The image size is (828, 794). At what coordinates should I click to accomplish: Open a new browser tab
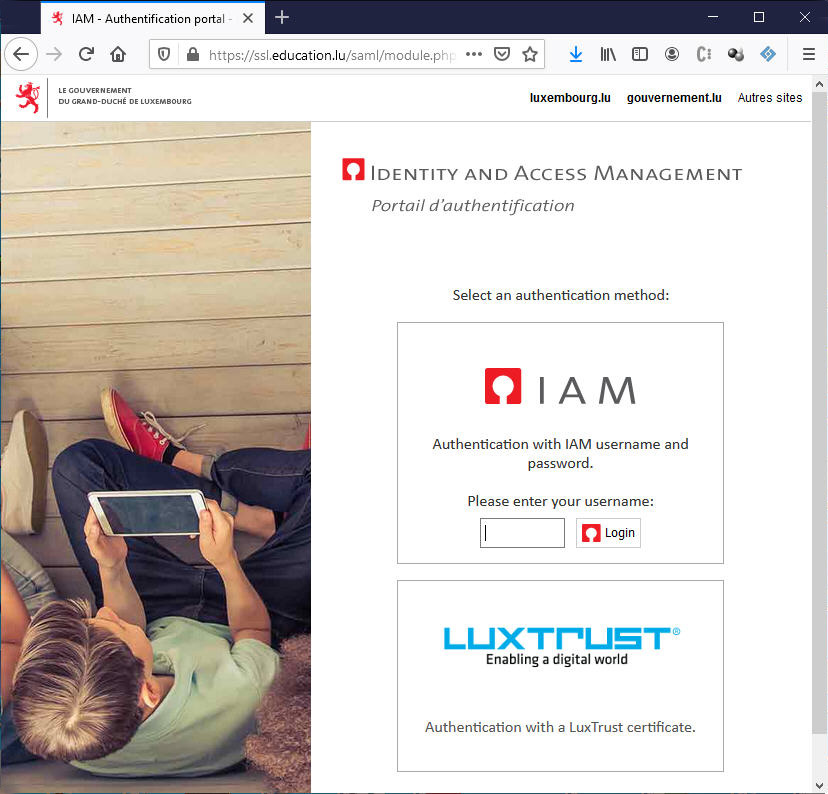coord(282,17)
